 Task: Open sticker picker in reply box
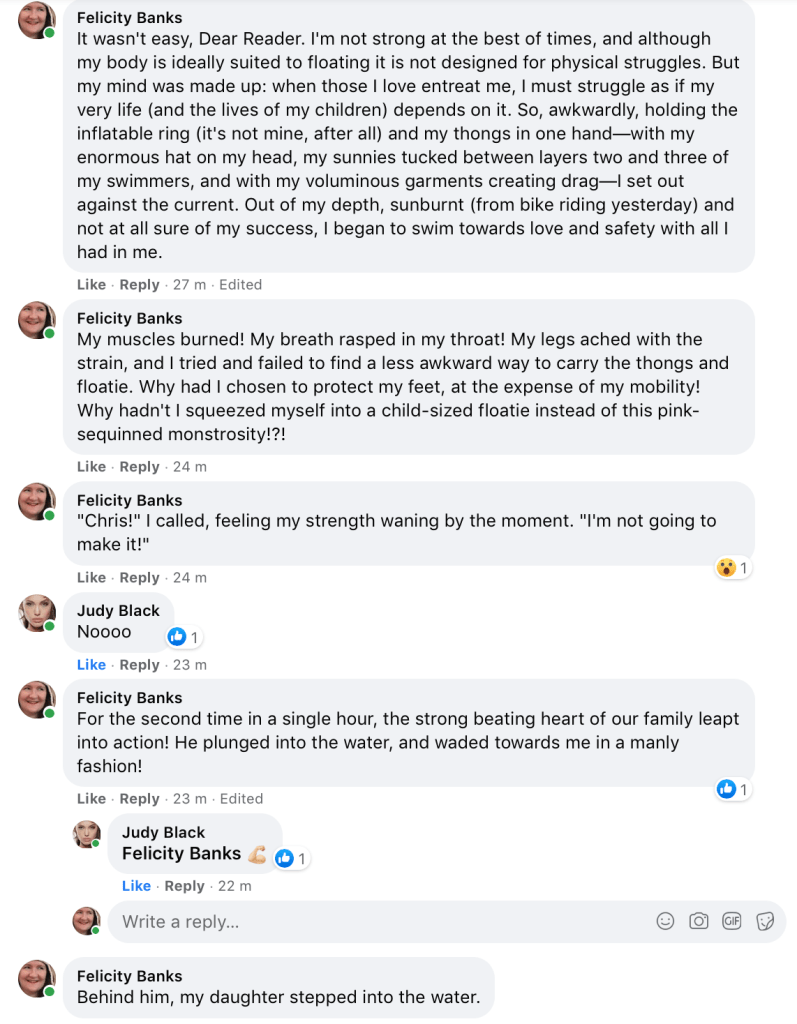point(765,921)
